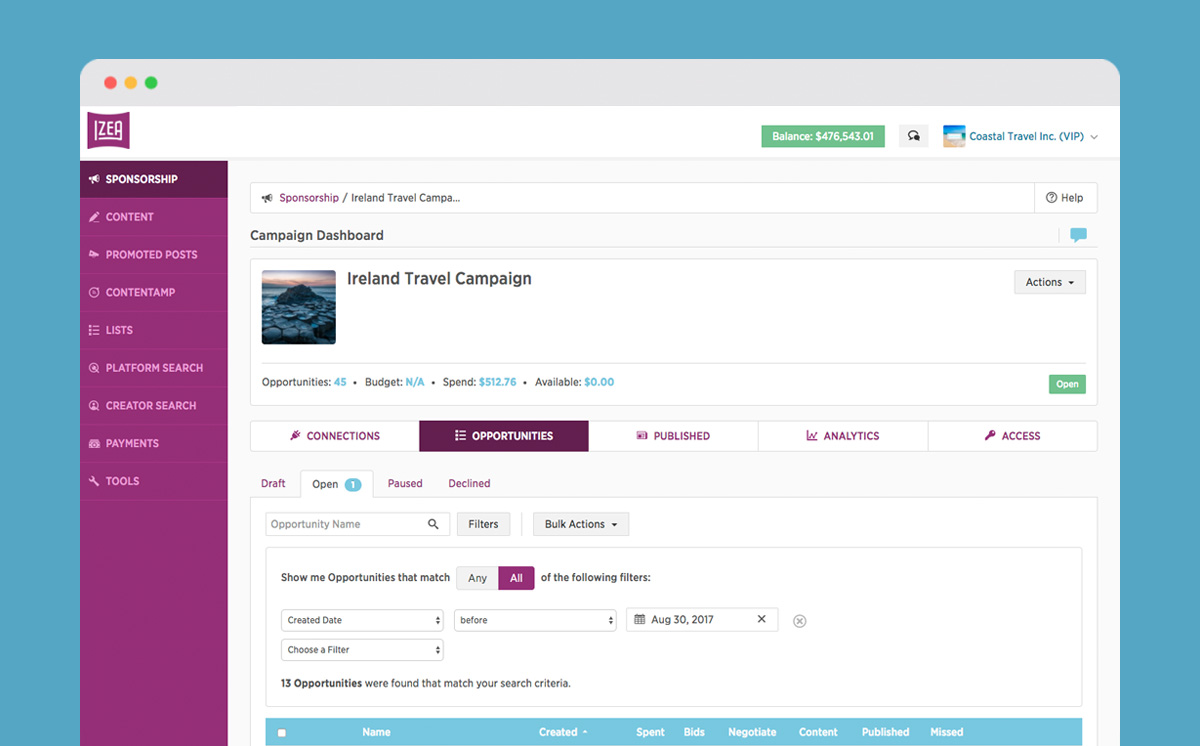Click the Coastal Travel Inc. account avatar
The width and height of the screenshot is (1200, 746).
tap(954, 136)
